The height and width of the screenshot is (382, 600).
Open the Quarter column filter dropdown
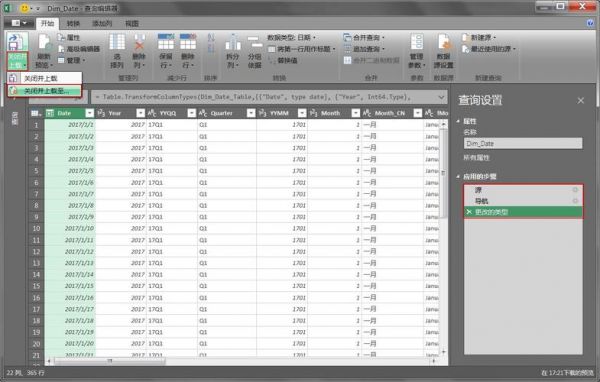pos(251,113)
